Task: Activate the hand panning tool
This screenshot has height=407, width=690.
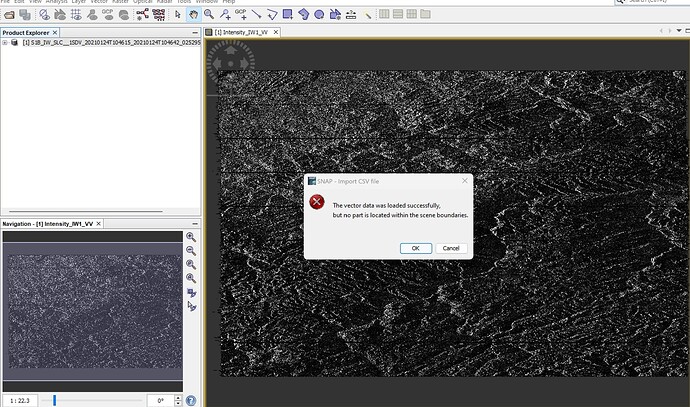Action: [193, 15]
